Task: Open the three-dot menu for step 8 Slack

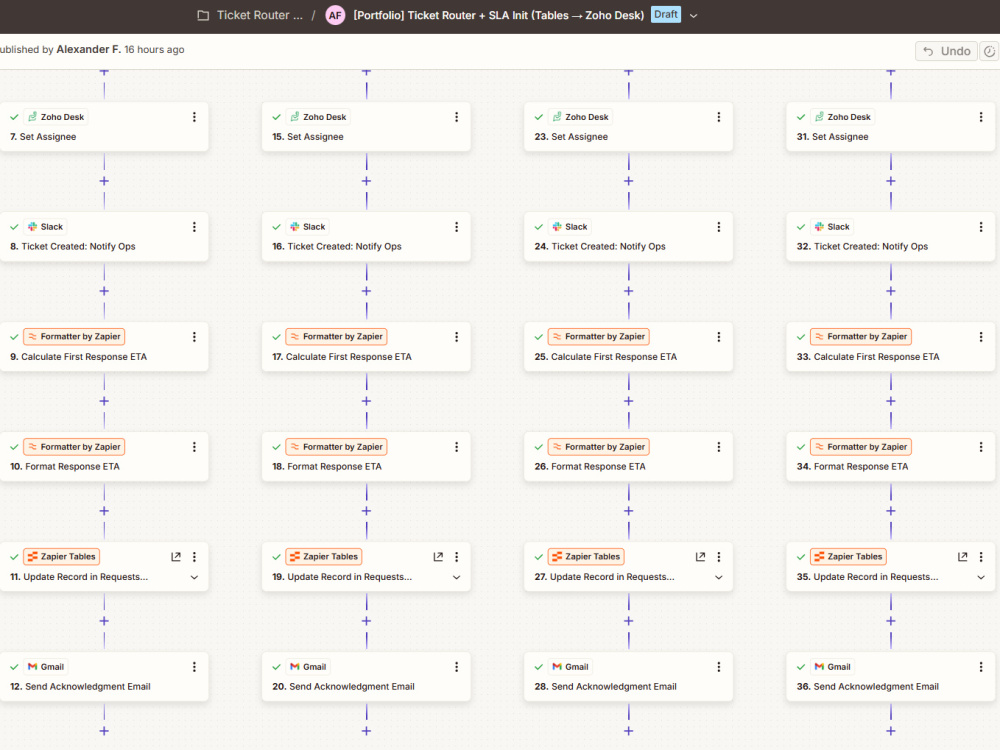Action: click(x=195, y=227)
